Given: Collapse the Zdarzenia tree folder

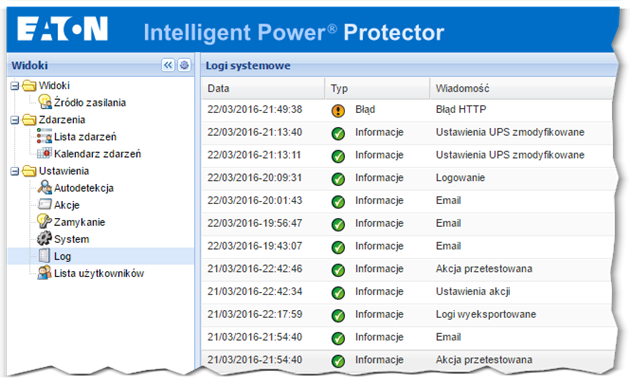Looking at the screenshot, I should tap(14, 120).
